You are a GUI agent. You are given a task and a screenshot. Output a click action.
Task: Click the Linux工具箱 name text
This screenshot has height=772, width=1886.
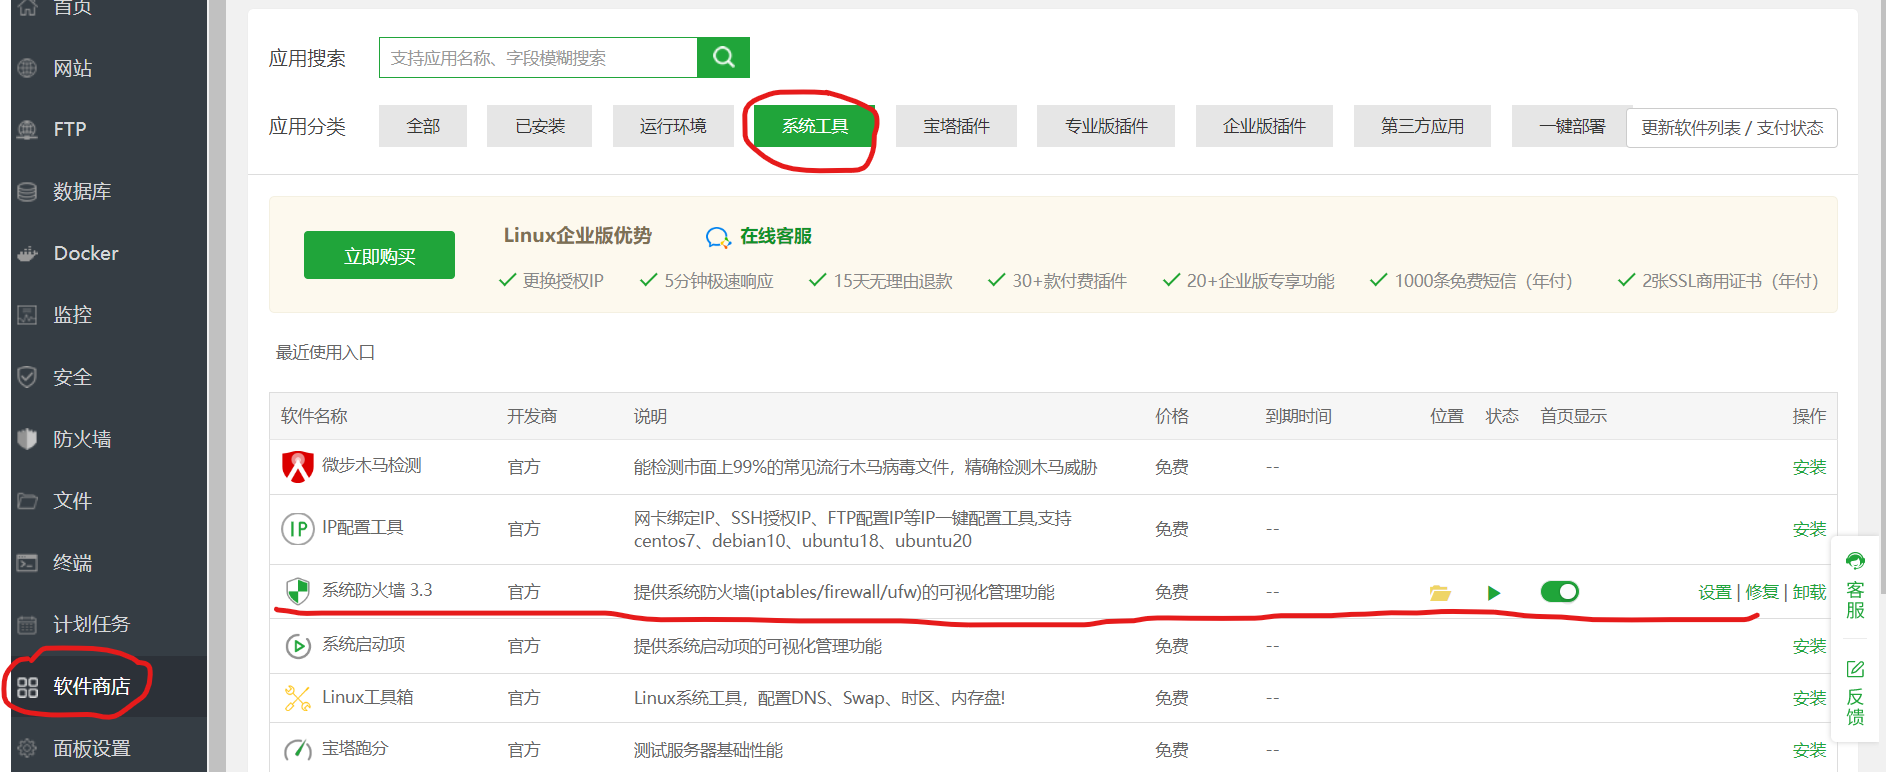coord(367,697)
